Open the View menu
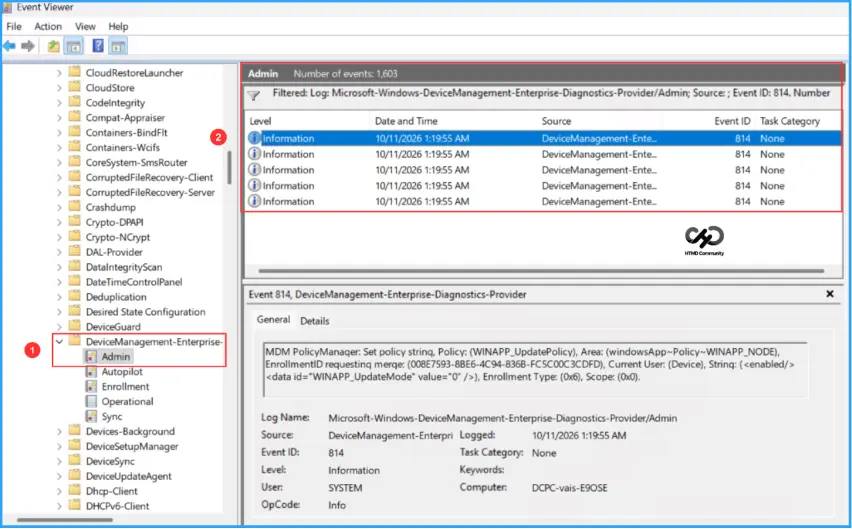This screenshot has height=529, width=852. (x=85, y=26)
